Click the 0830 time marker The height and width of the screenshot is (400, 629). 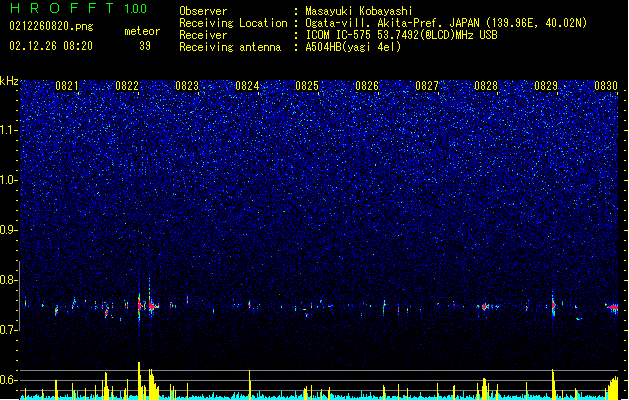606,86
